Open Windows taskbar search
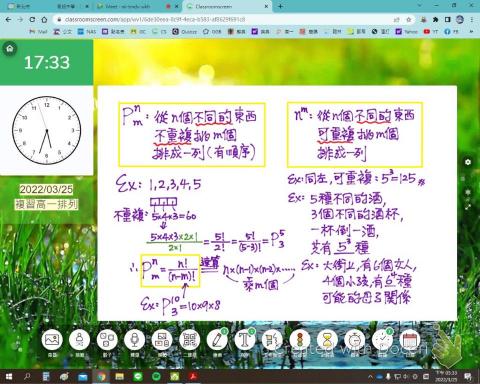The image size is (480, 384). (27, 377)
